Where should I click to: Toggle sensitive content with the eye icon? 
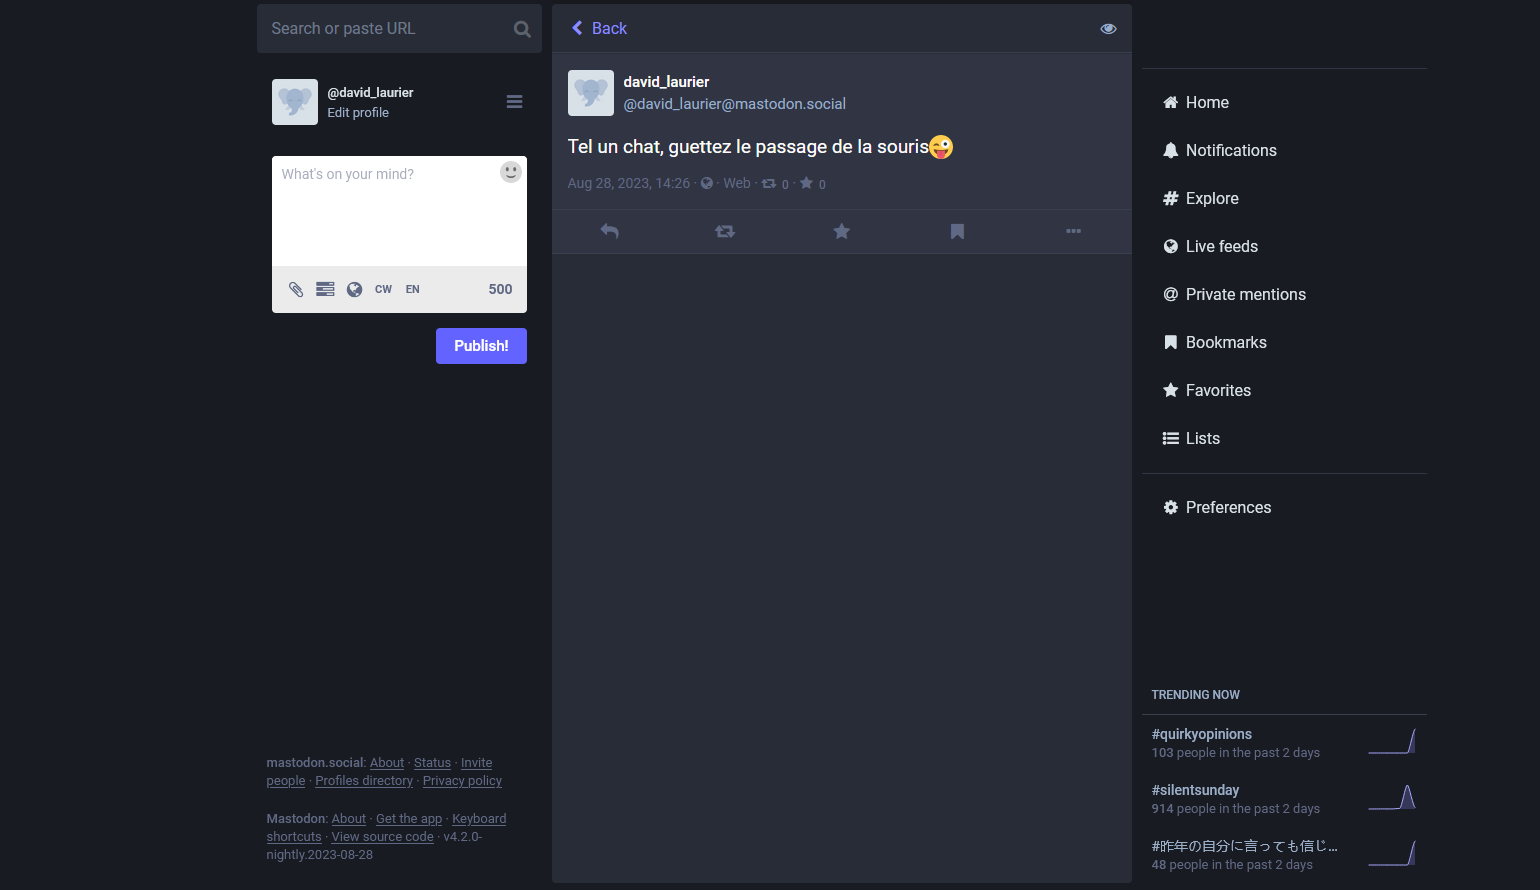tap(1108, 28)
